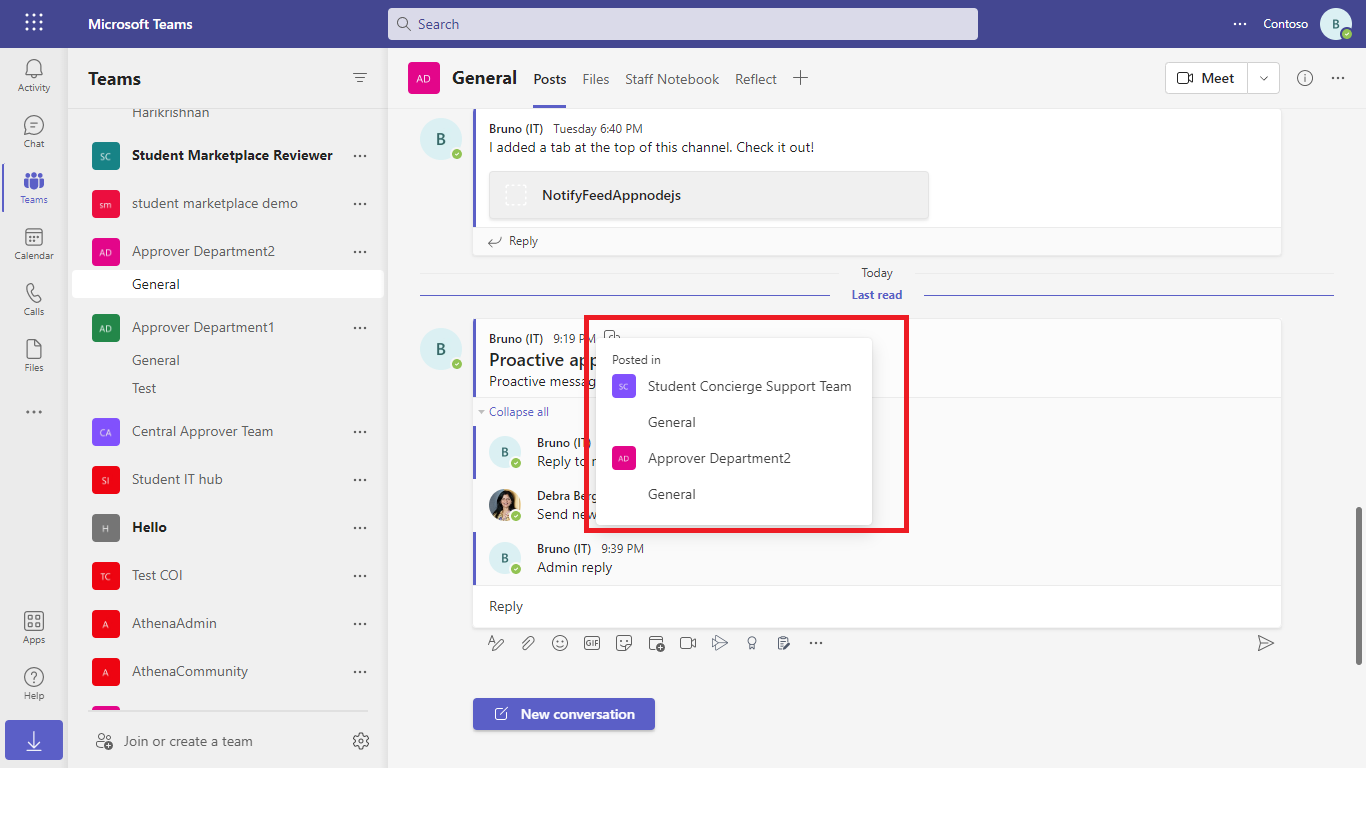
Task: Open Help in left rail
Action: pyautogui.click(x=34, y=684)
